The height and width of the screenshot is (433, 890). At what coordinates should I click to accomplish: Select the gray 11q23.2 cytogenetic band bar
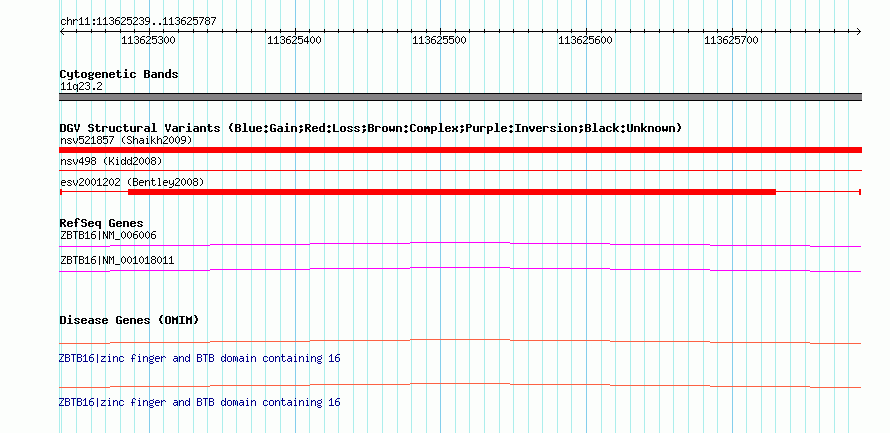coord(460,97)
